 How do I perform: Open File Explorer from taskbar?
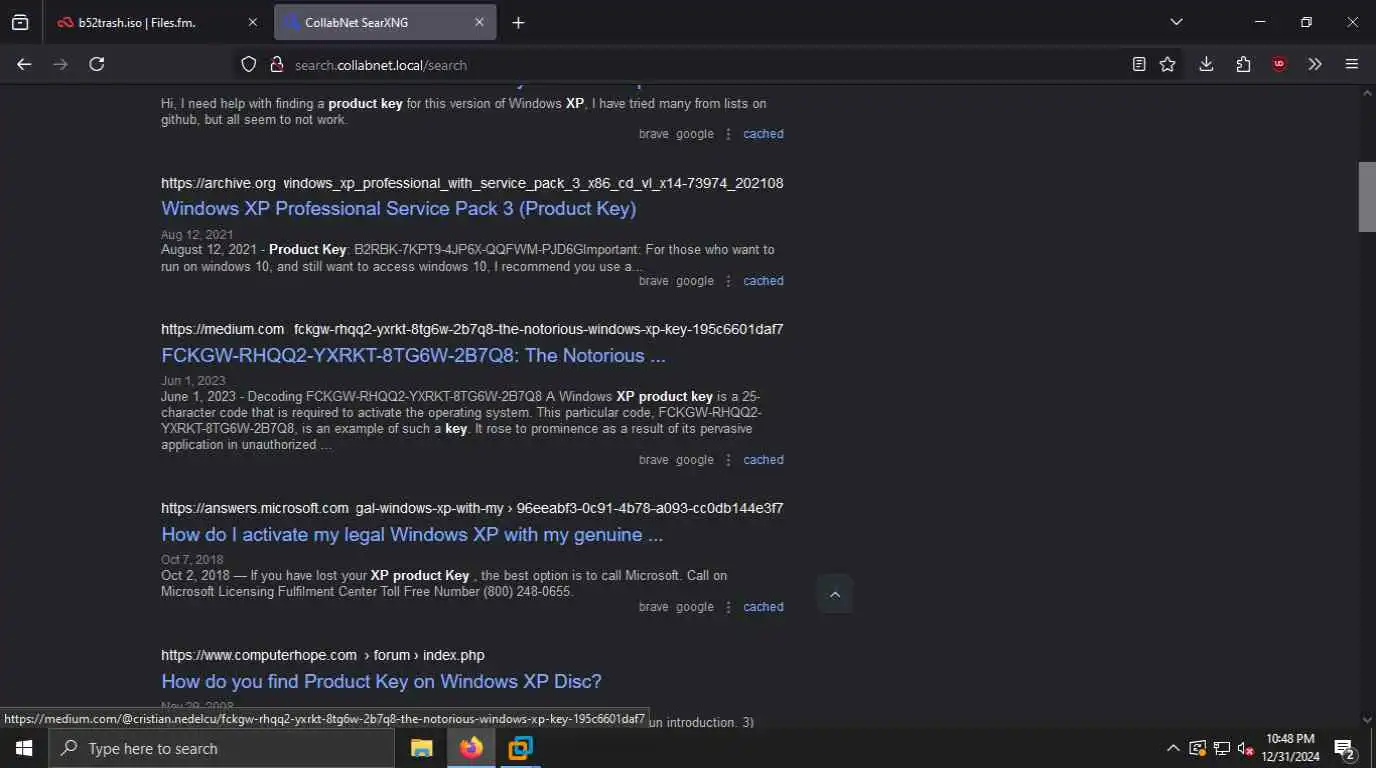click(422, 748)
